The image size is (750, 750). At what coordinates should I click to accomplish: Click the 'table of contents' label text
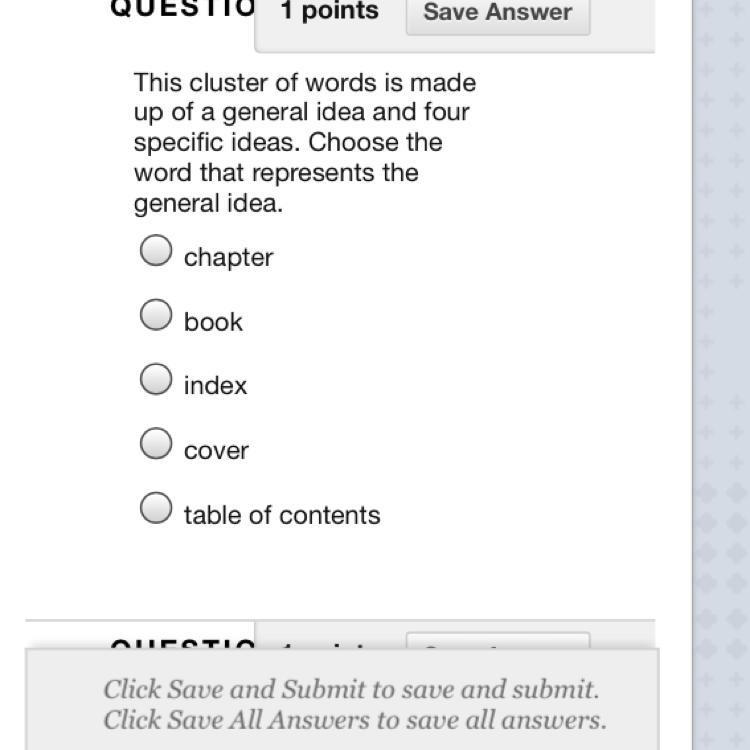[x=282, y=515]
